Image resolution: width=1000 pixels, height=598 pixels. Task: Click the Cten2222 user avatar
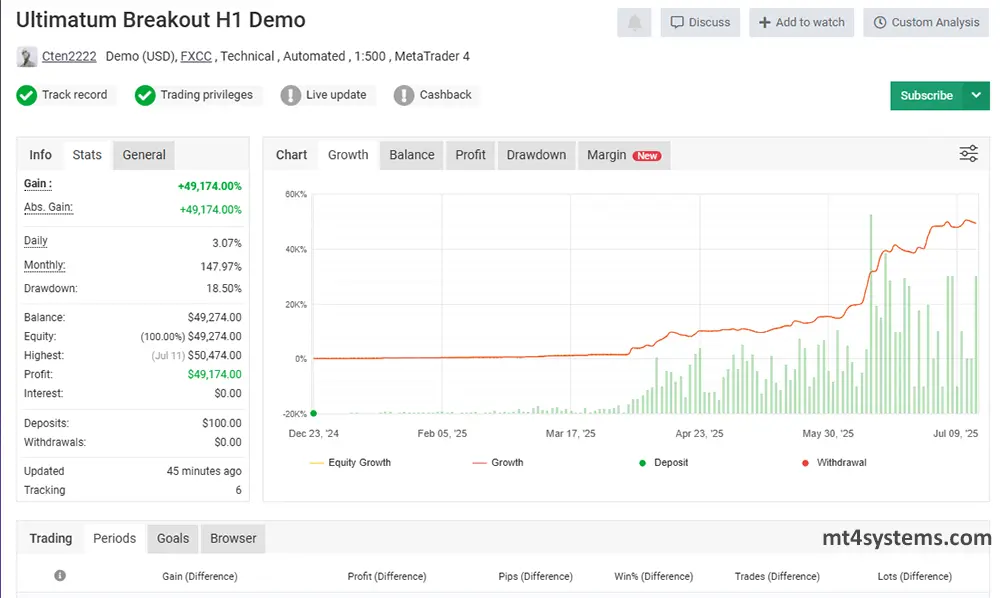[x=27, y=57]
